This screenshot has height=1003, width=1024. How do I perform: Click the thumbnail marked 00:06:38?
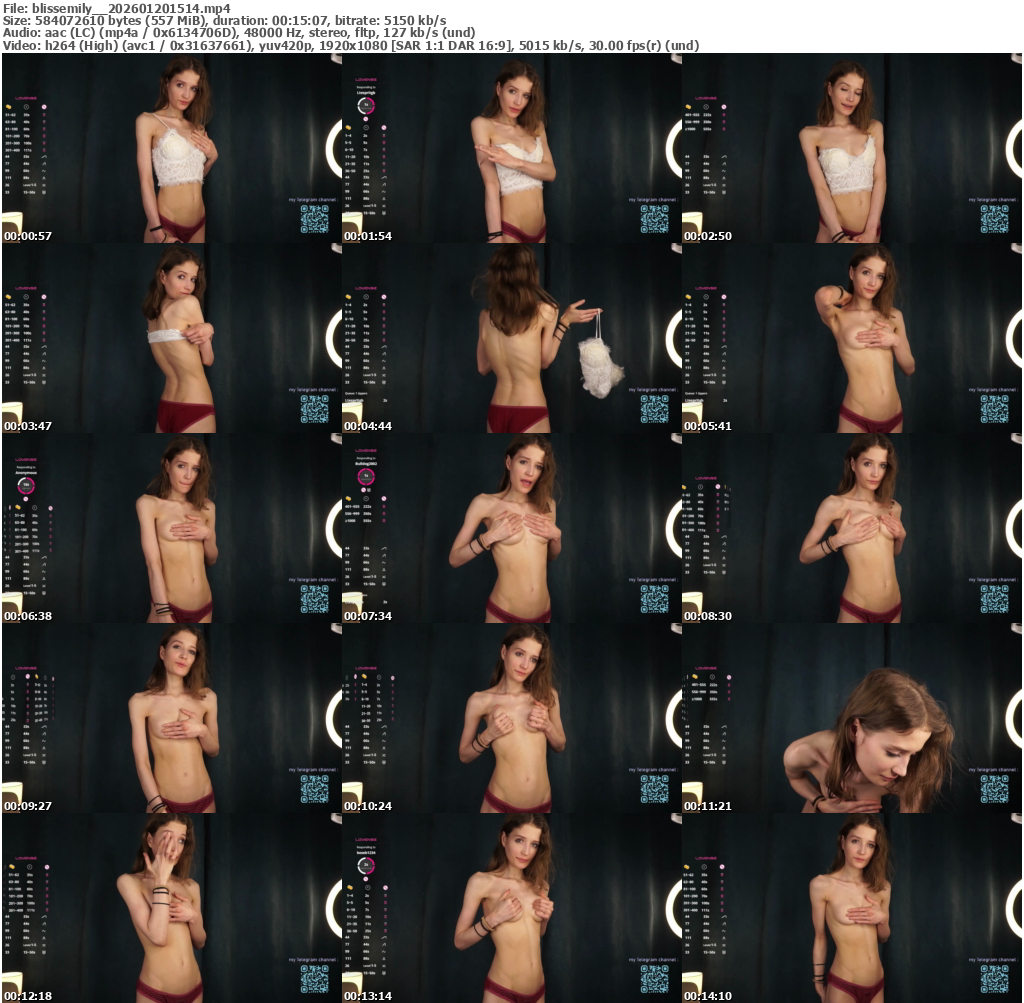coord(171,528)
